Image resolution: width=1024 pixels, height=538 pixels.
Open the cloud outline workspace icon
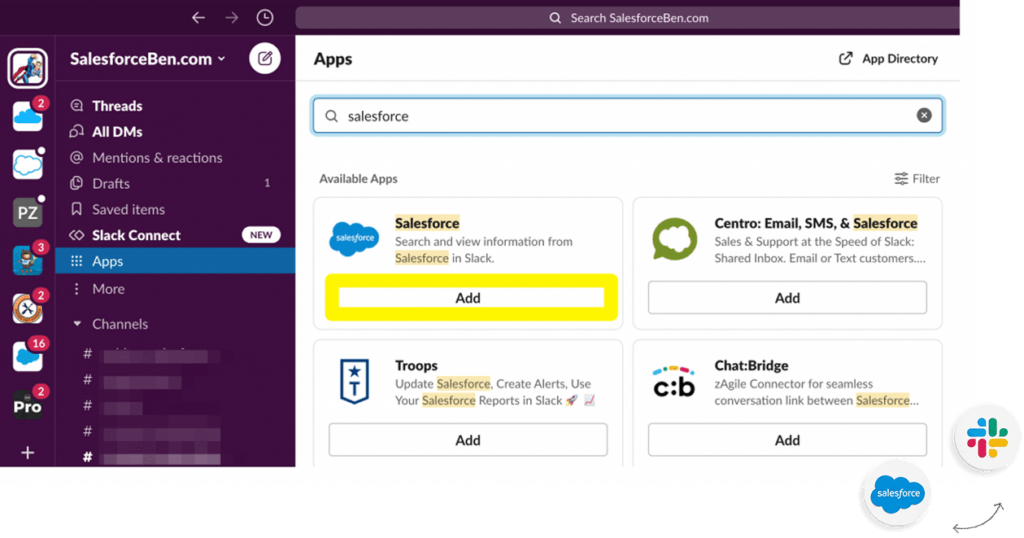click(27, 164)
